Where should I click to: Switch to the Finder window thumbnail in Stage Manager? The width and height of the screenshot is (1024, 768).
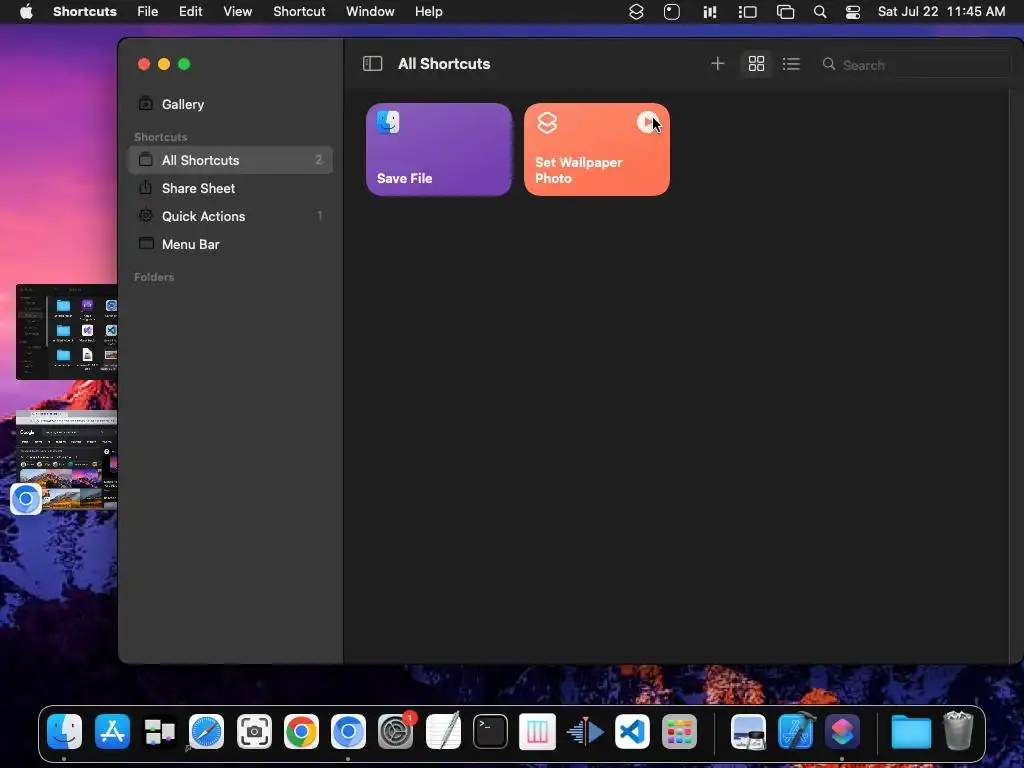coord(67,332)
